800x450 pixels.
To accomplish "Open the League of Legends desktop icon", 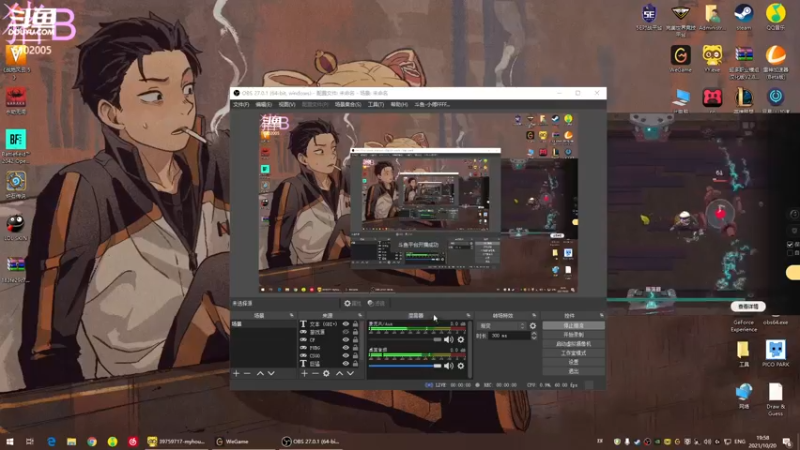I will tap(744, 99).
